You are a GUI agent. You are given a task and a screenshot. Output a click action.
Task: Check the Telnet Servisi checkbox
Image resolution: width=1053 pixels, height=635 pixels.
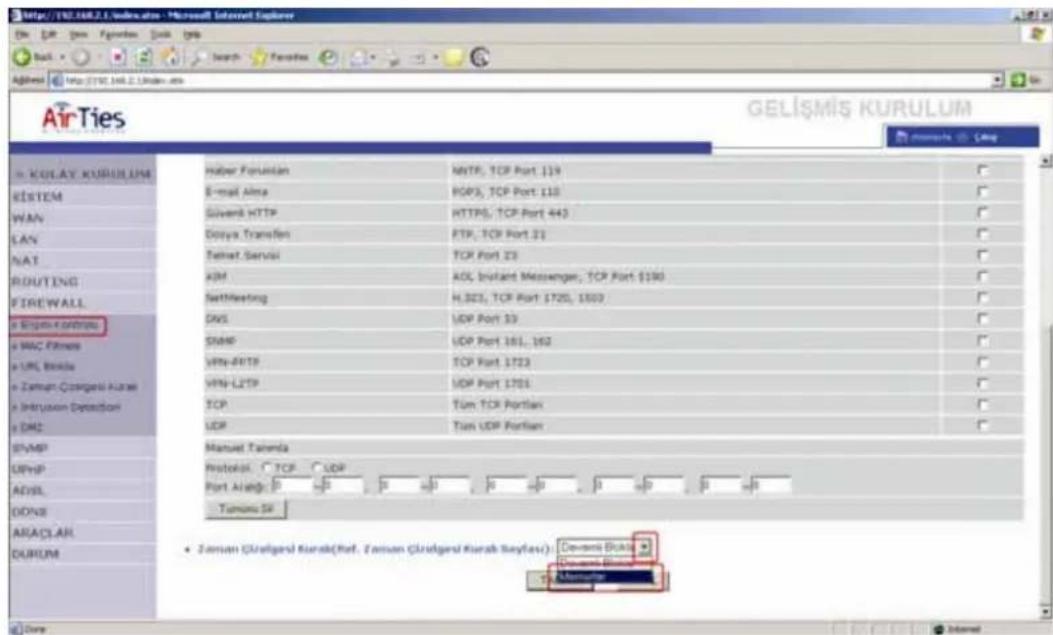[982, 255]
